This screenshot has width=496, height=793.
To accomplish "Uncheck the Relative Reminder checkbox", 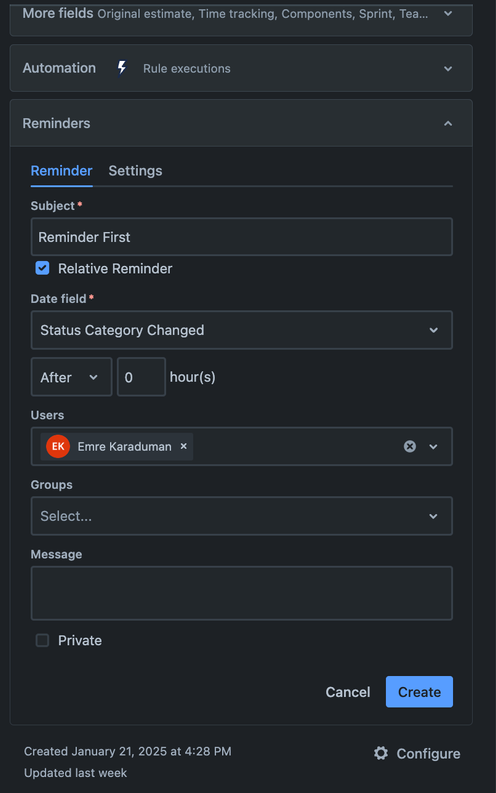I will 42,268.
